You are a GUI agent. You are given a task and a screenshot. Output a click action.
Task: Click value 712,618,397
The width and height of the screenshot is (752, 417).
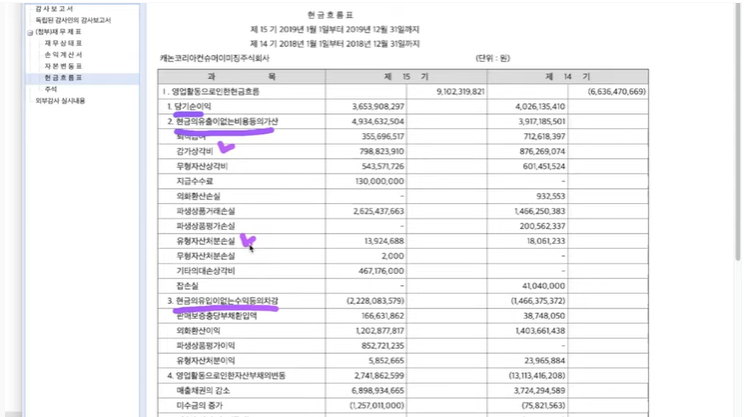click(x=544, y=136)
